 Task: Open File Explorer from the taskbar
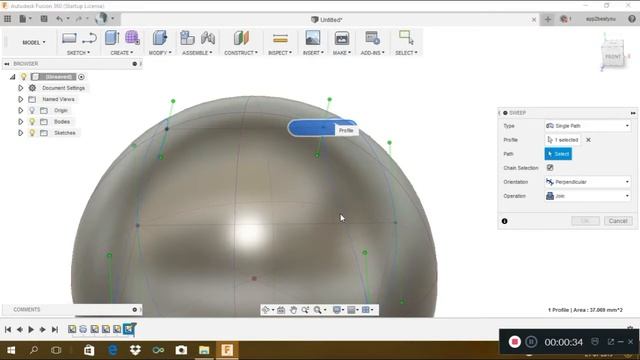204,350
